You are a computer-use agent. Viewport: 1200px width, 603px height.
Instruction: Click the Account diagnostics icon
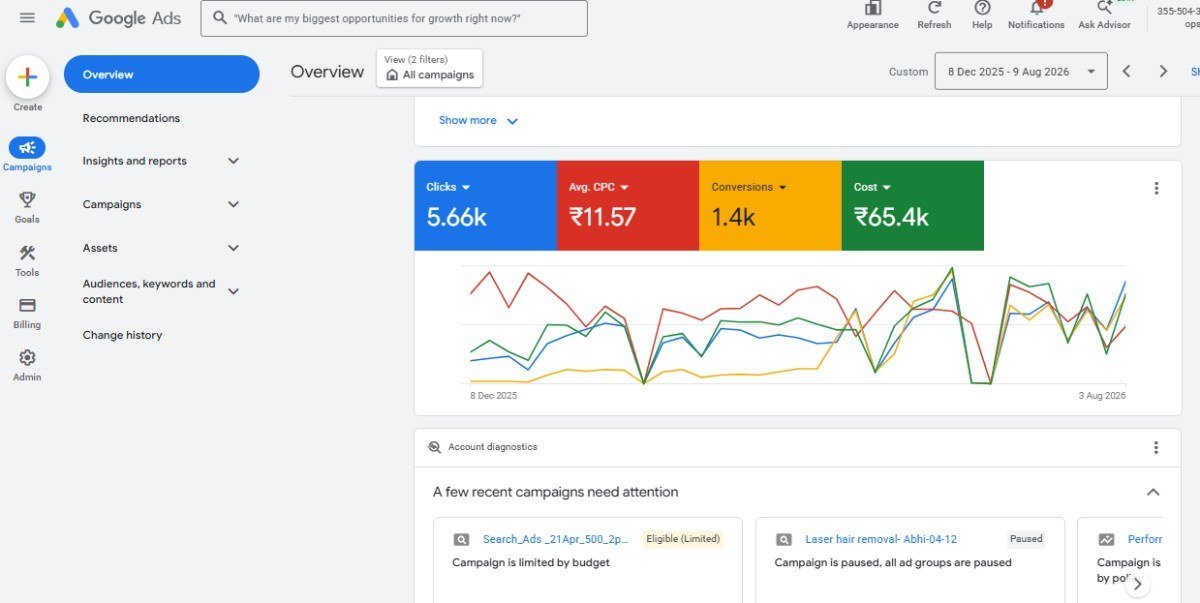434,447
